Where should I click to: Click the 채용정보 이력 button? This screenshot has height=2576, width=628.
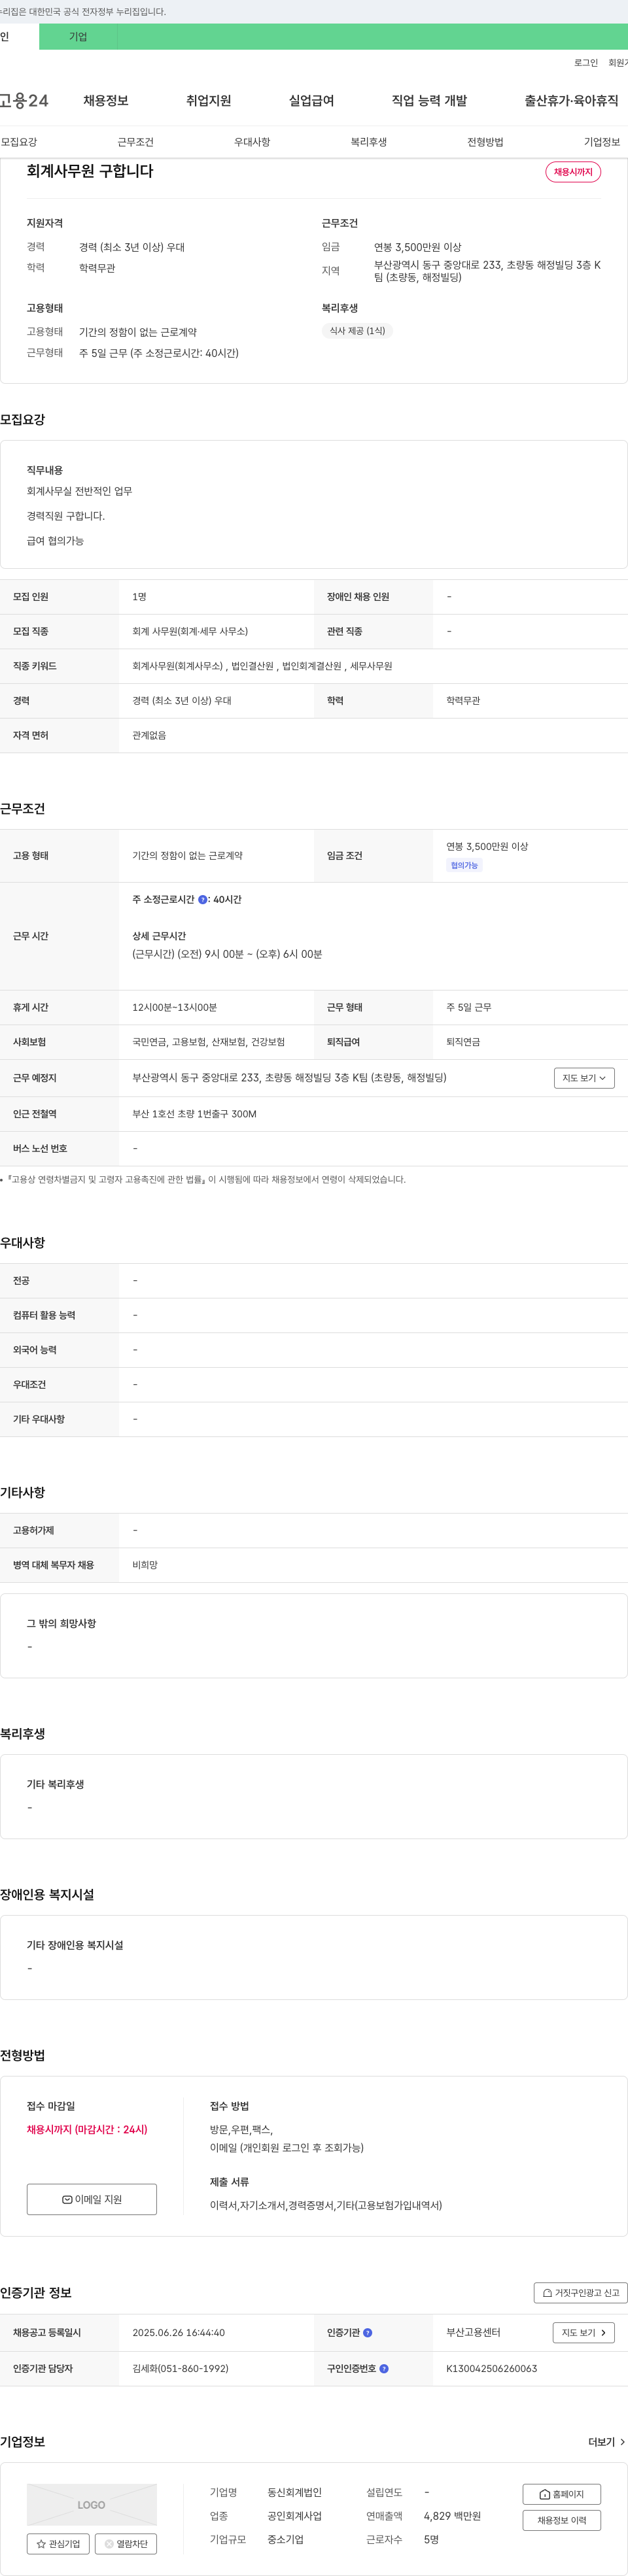(561, 2520)
